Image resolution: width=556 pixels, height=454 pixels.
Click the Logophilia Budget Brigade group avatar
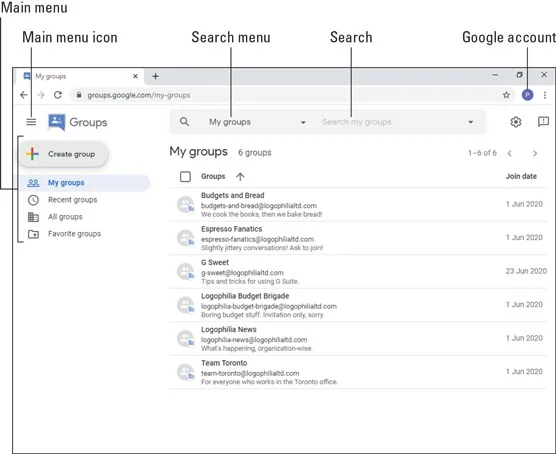click(x=186, y=305)
